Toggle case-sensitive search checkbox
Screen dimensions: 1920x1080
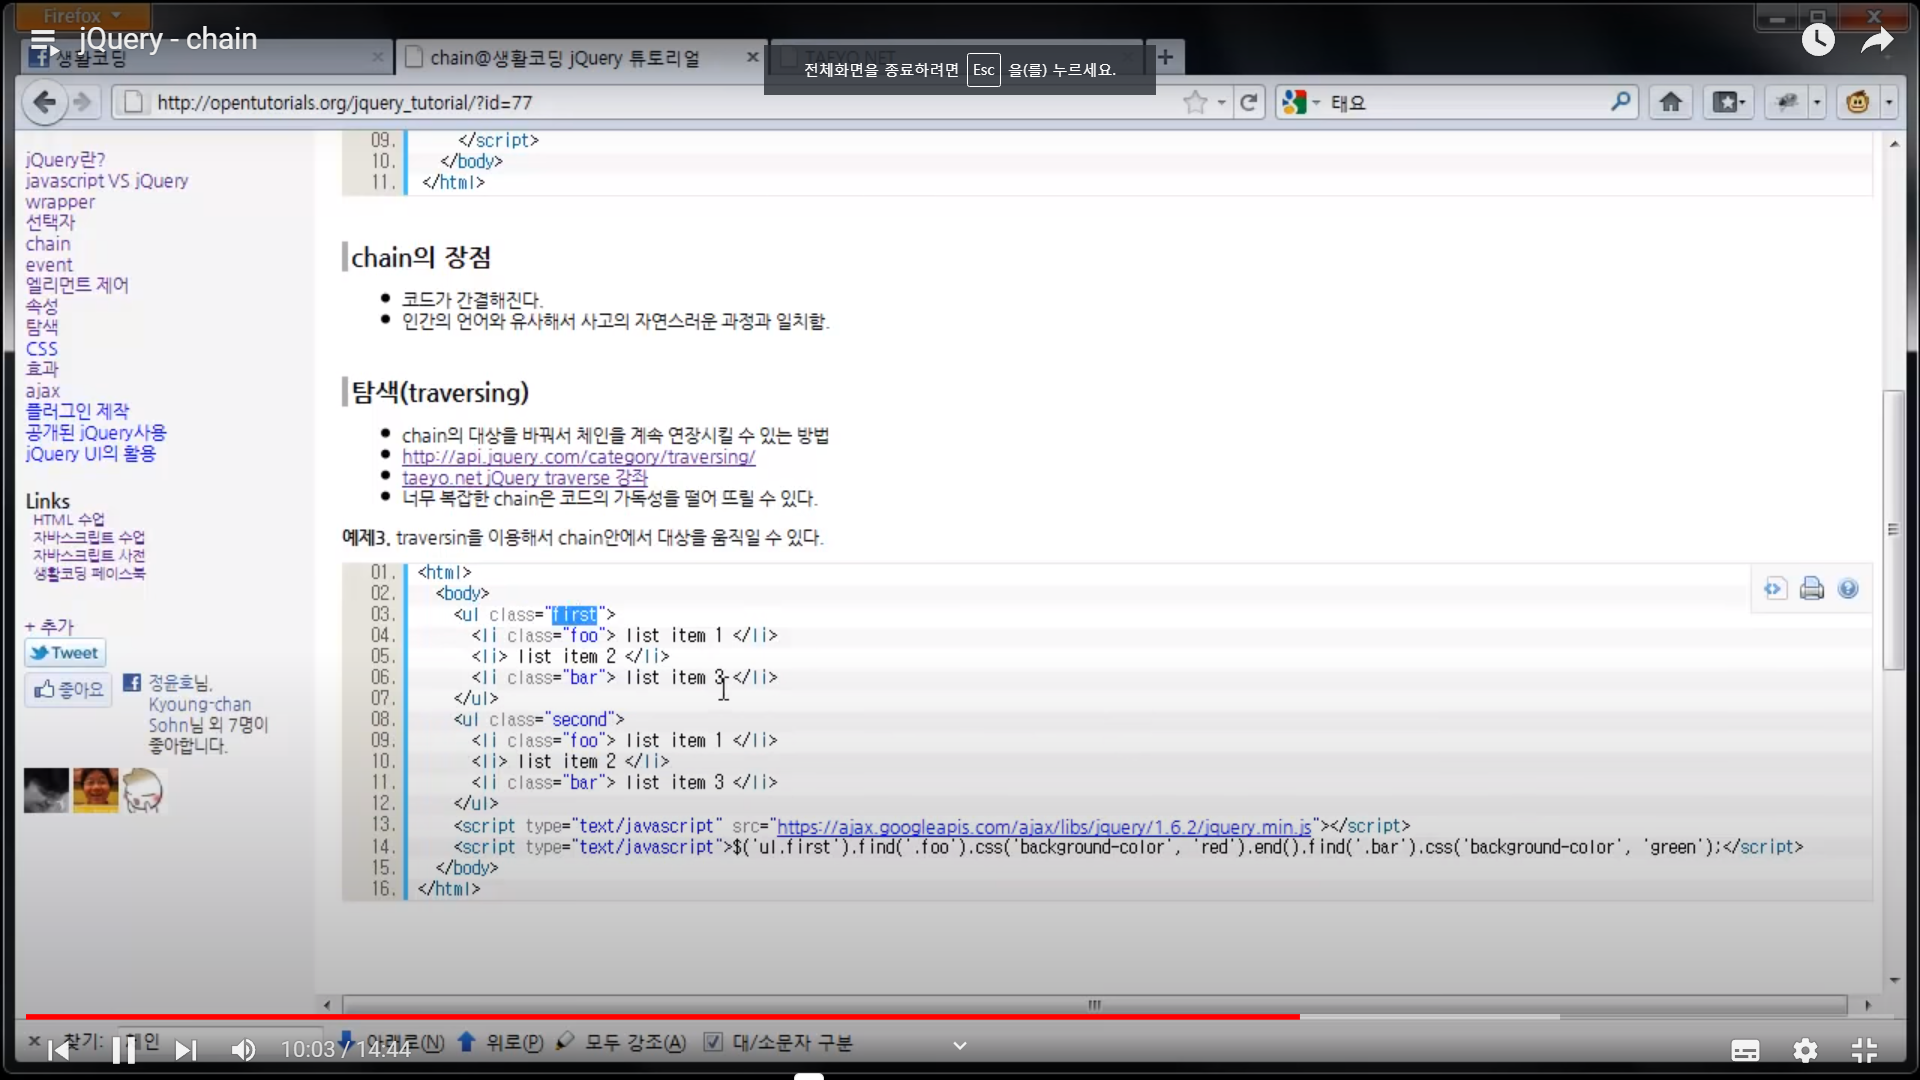713,1042
